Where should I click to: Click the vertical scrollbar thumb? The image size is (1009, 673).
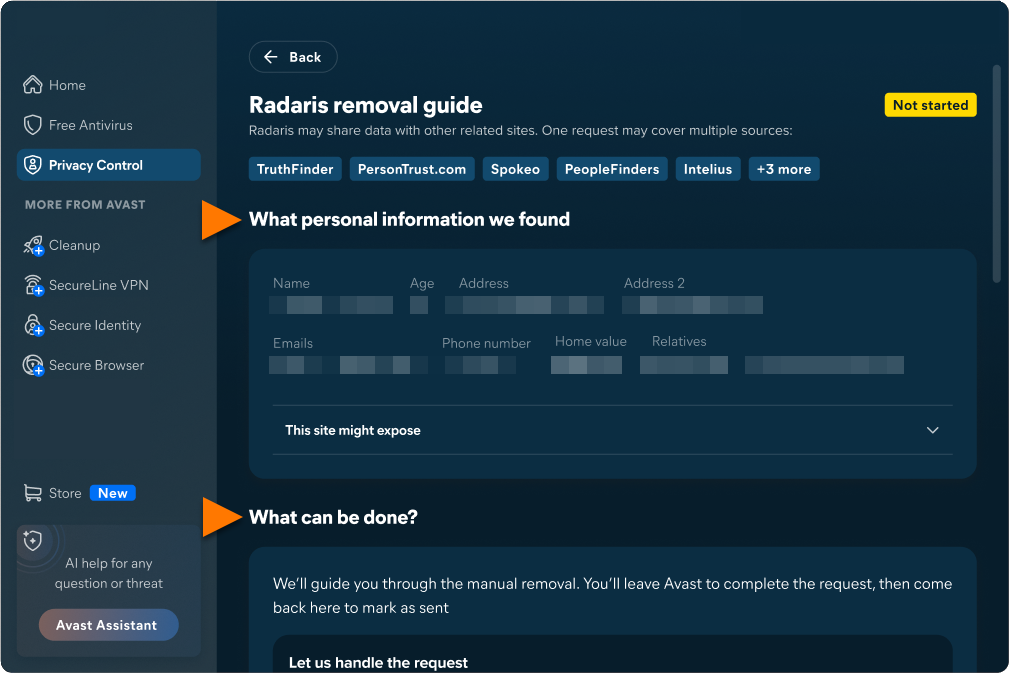click(x=996, y=174)
